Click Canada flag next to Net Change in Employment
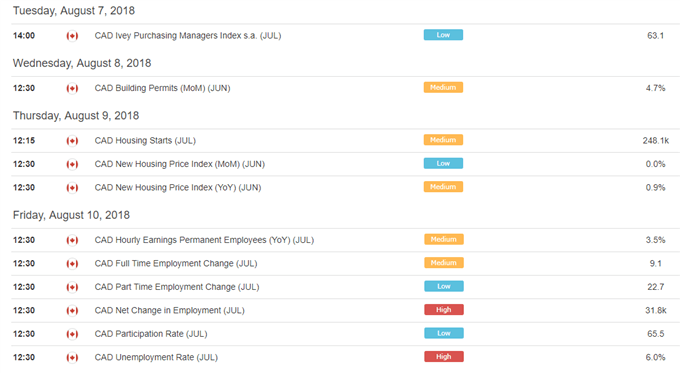The image size is (680, 373). [x=72, y=311]
